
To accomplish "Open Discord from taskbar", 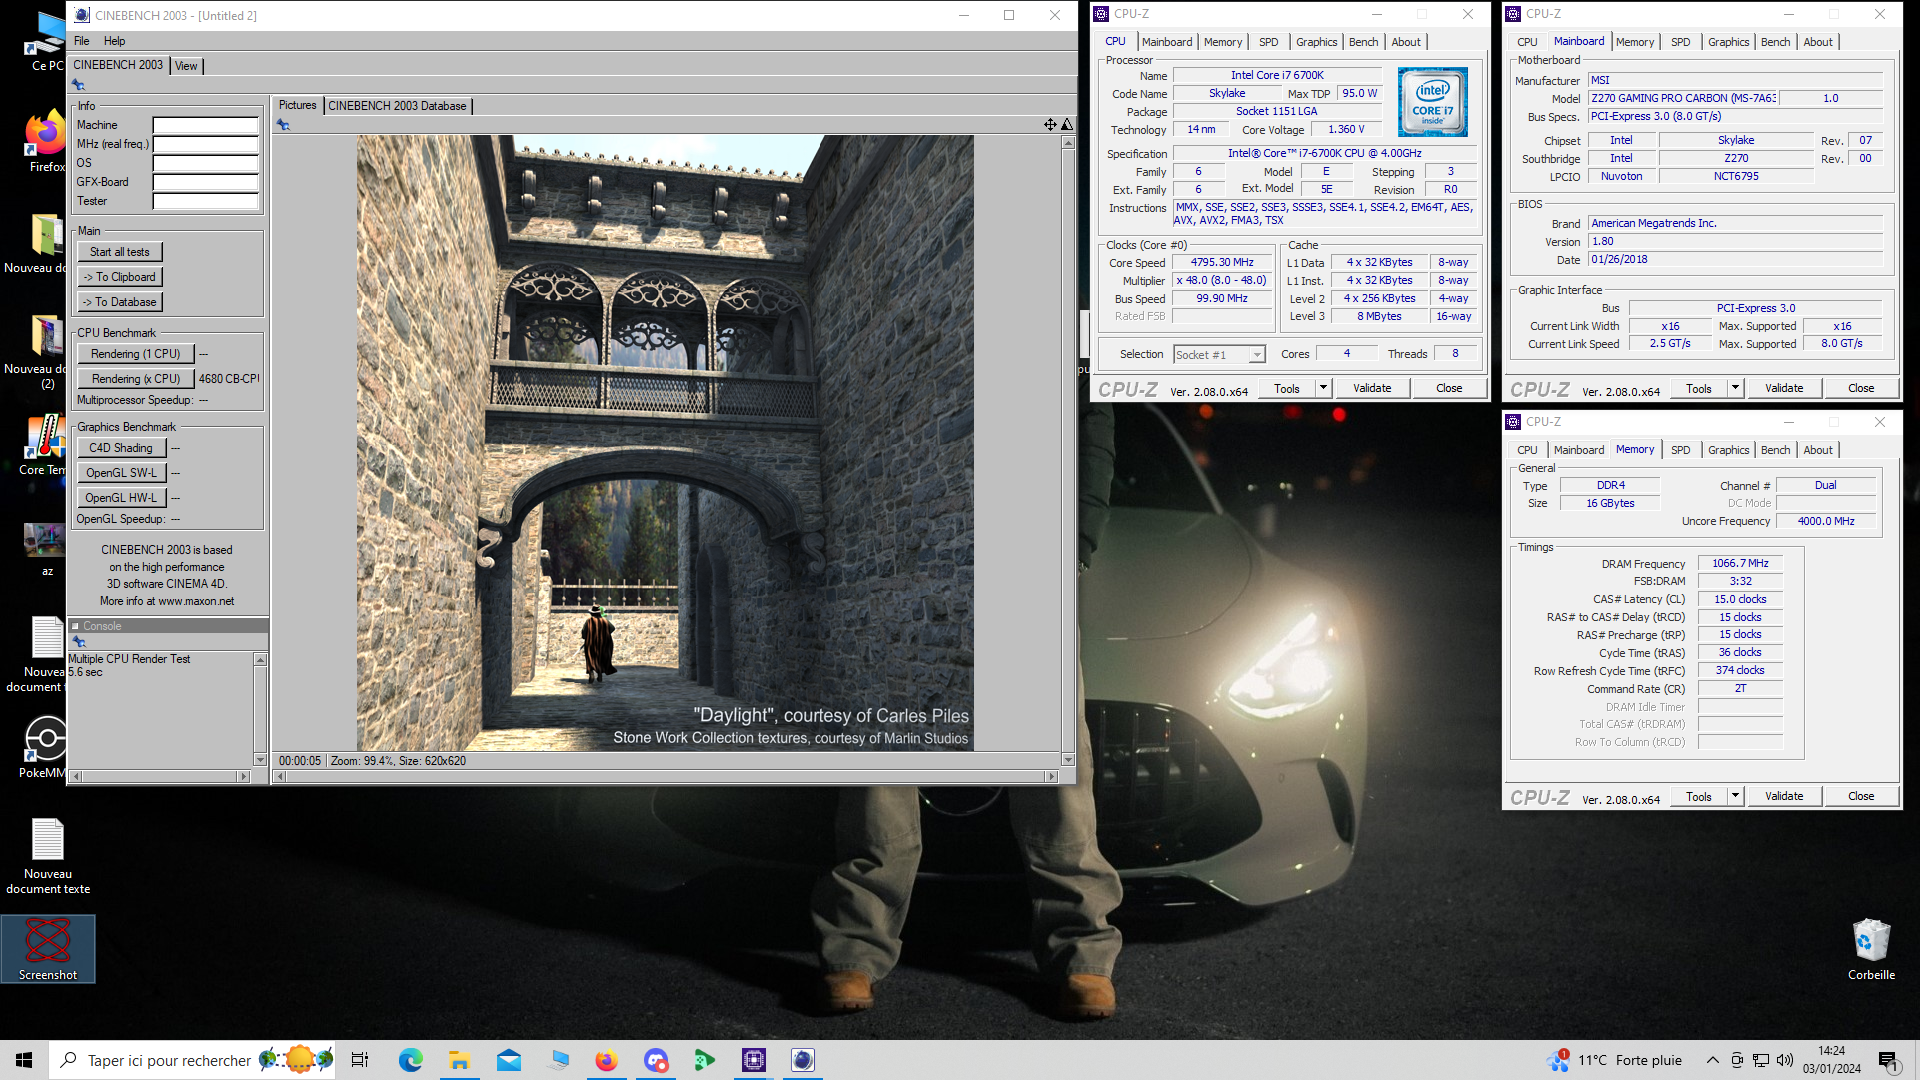I will 656,1060.
